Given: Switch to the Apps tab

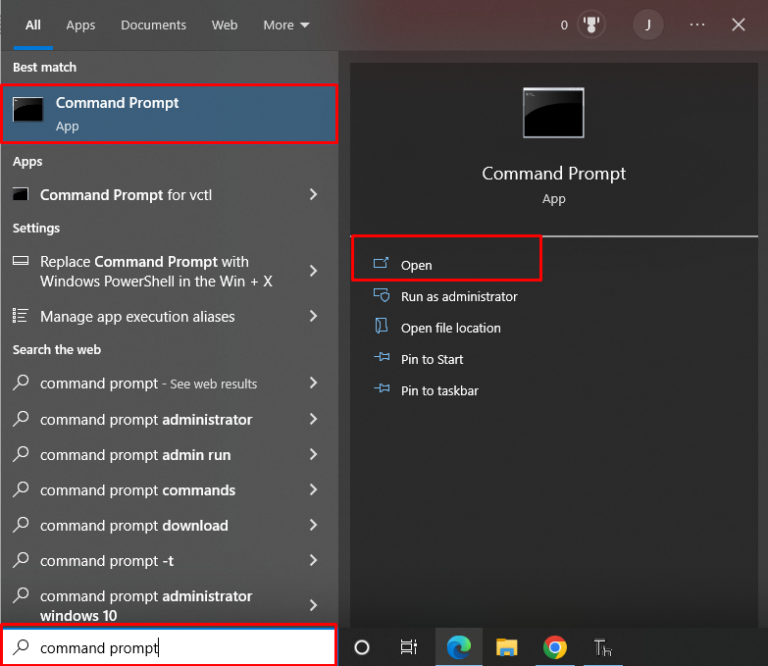Looking at the screenshot, I should click(80, 25).
